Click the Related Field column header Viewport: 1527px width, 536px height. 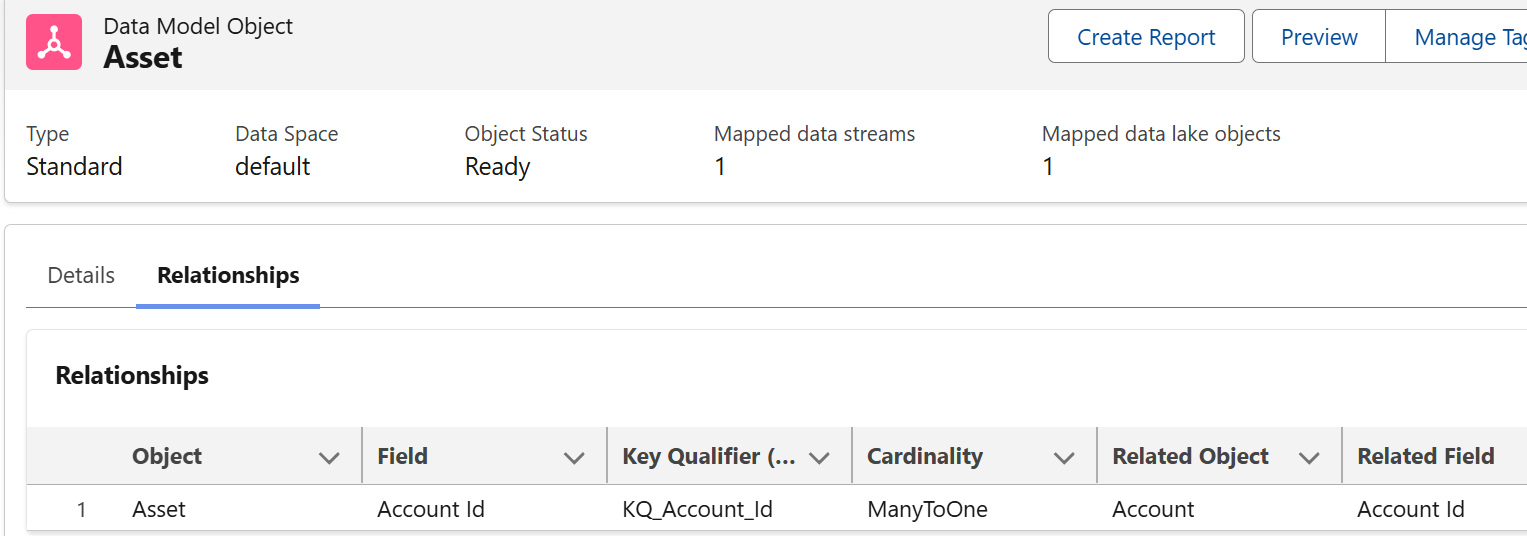1425,456
